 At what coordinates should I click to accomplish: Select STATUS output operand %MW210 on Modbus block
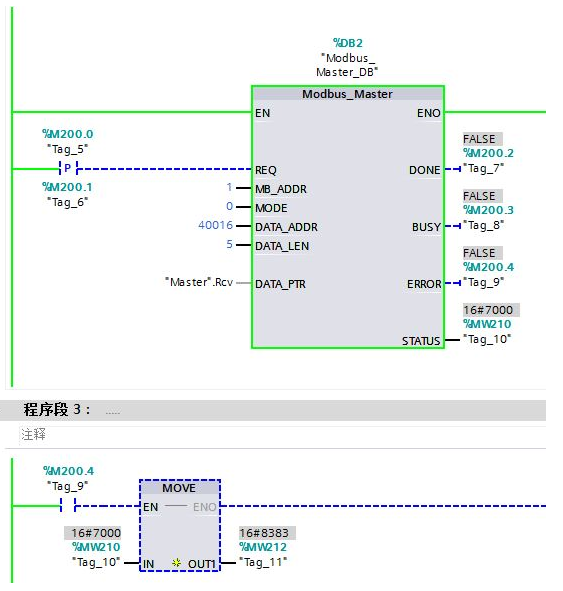[487, 324]
